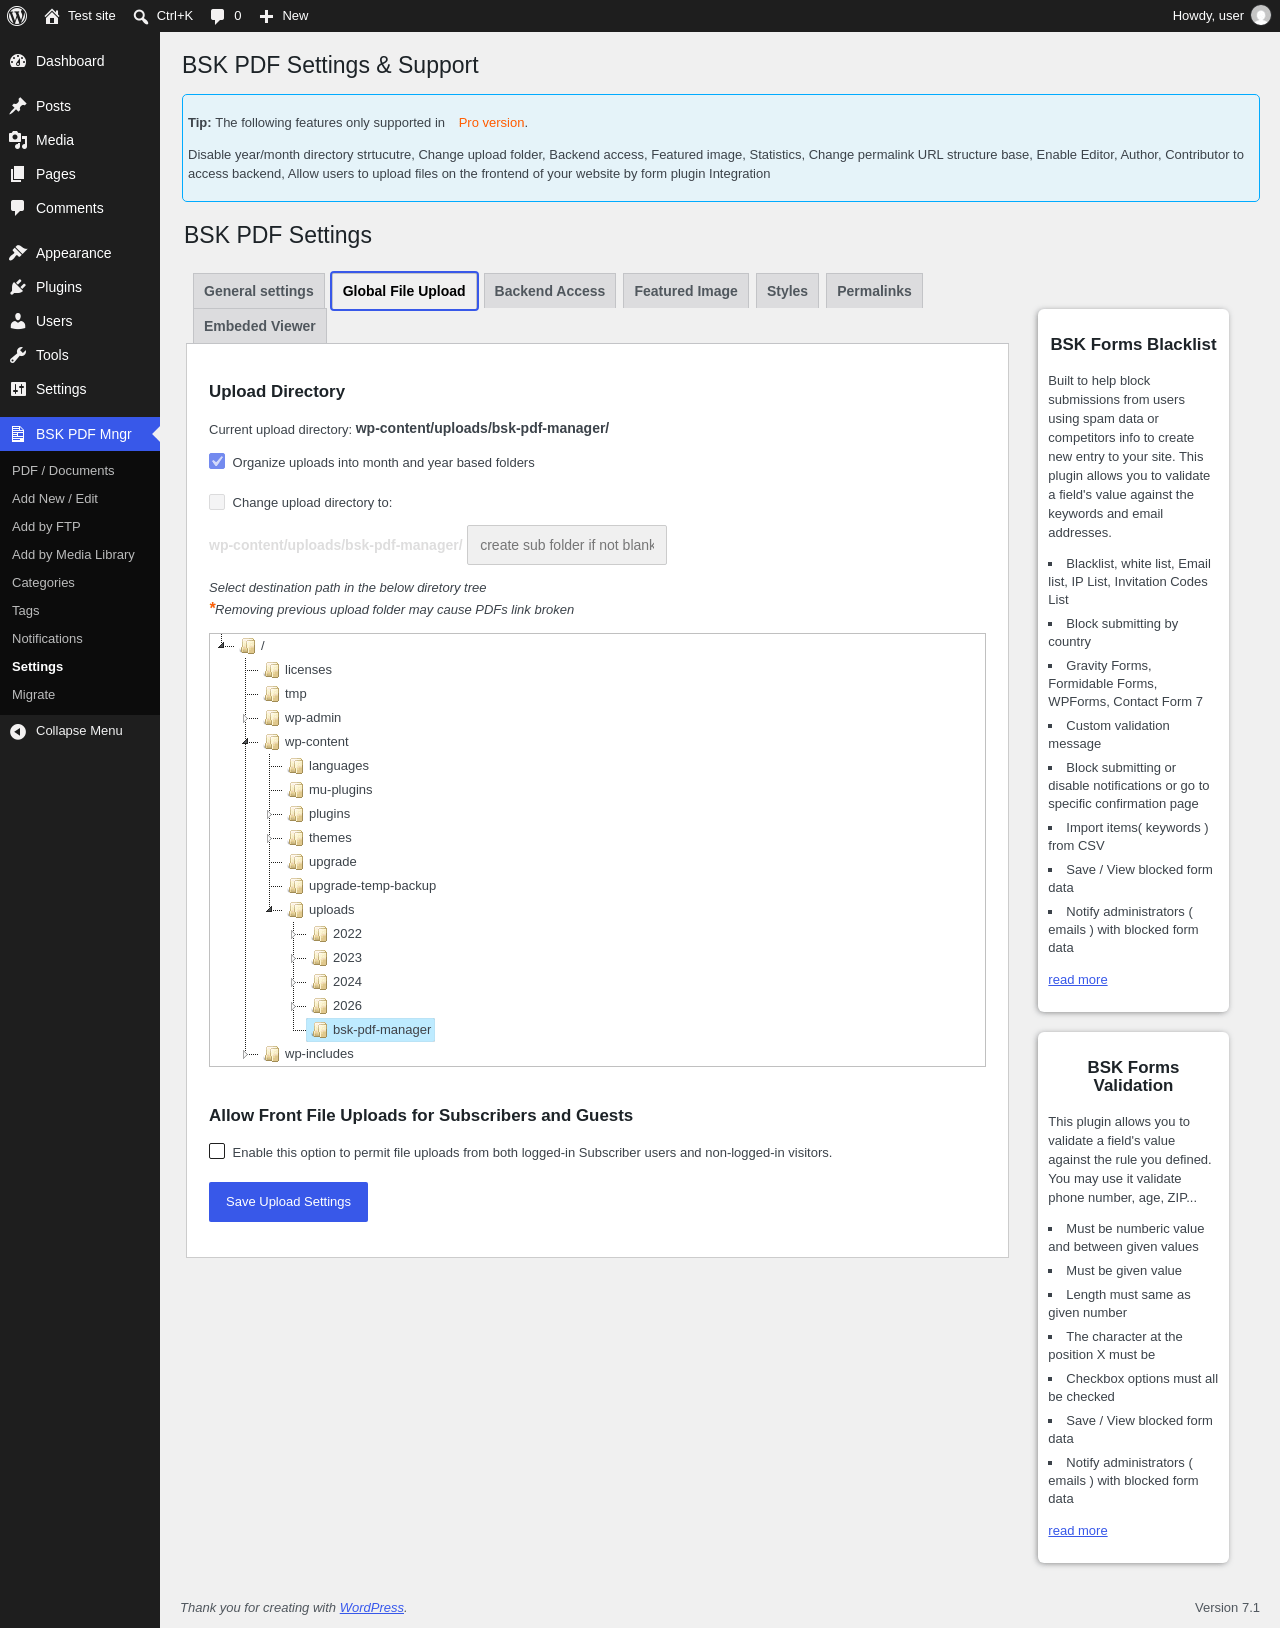Click the mu-plugins folder icon
Viewport: 1280px width, 1628px height.
[296, 790]
